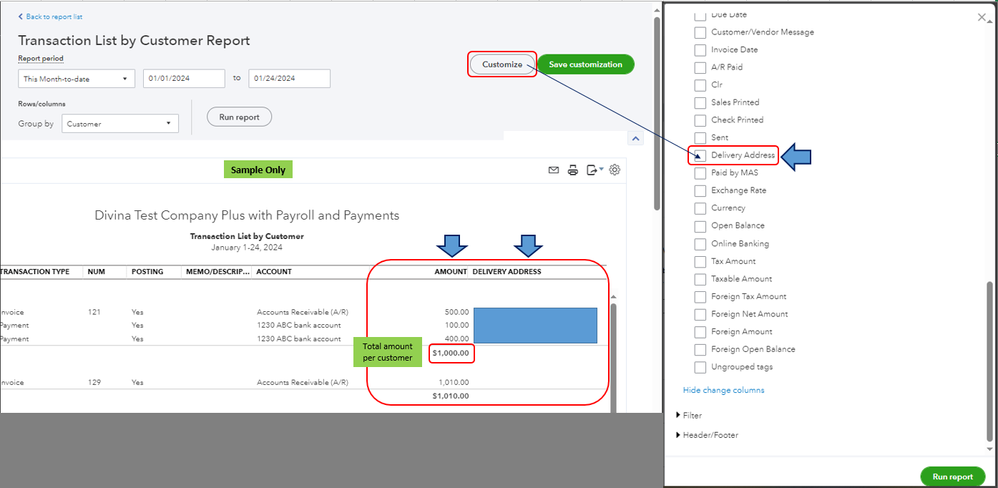
Task: Enable the A/R Paid column checkbox
Action: [700, 67]
